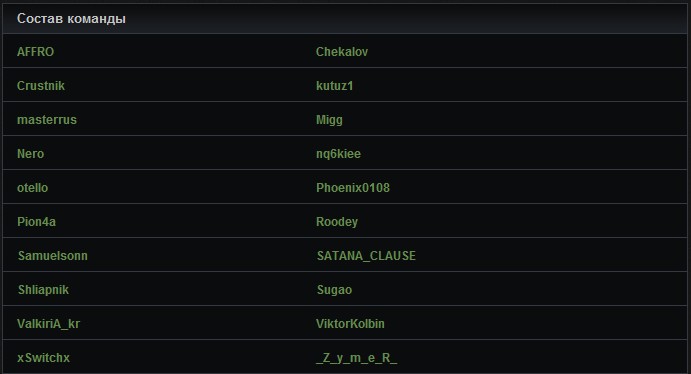Viewport: 691px width, 374px height.
Task: Open player AFFRO's profile link
Action: (x=35, y=52)
